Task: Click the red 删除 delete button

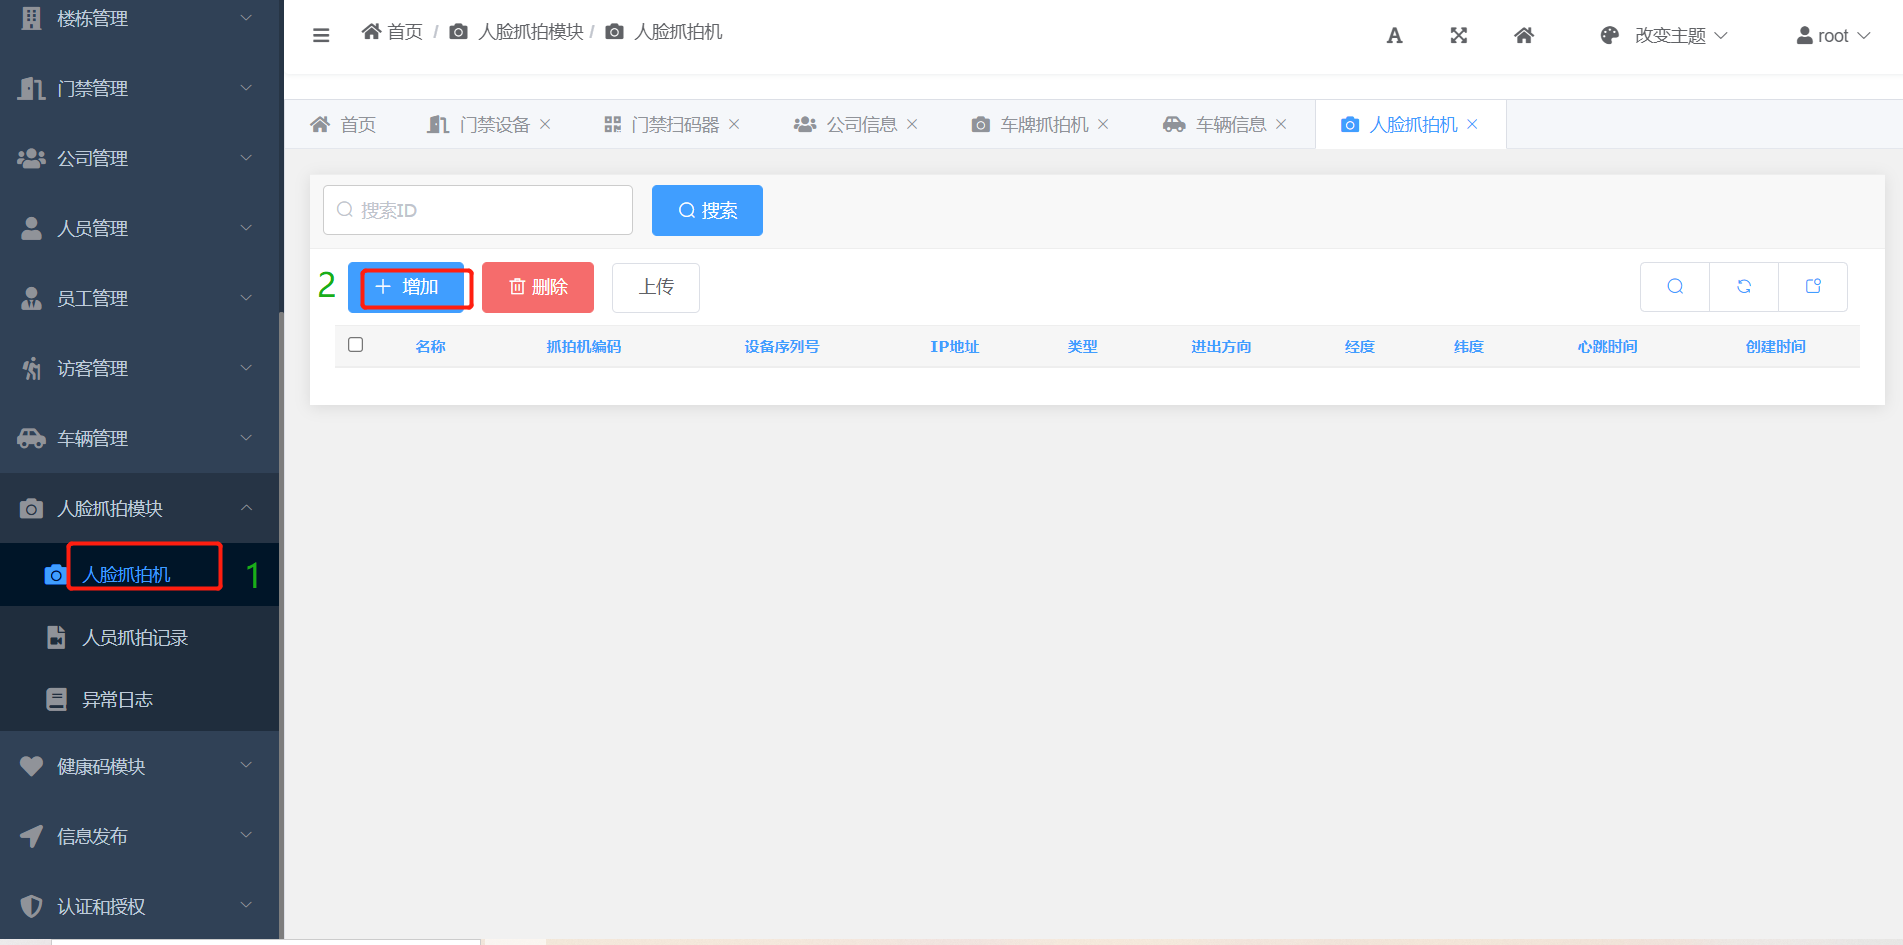Action: pos(538,287)
